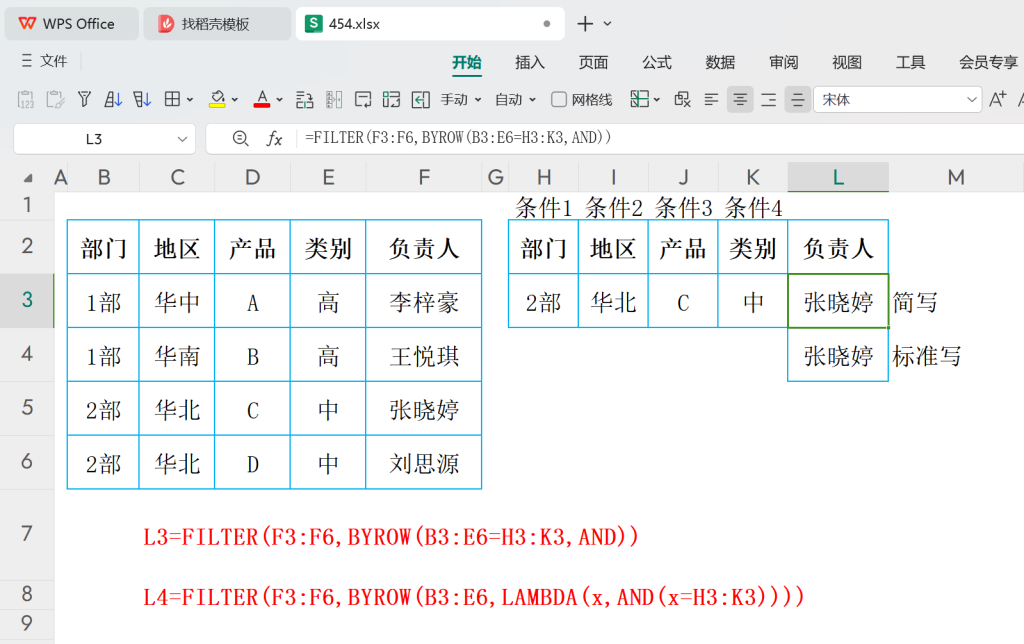Click the clear formatting icon
The image size is (1024, 644).
682,99
